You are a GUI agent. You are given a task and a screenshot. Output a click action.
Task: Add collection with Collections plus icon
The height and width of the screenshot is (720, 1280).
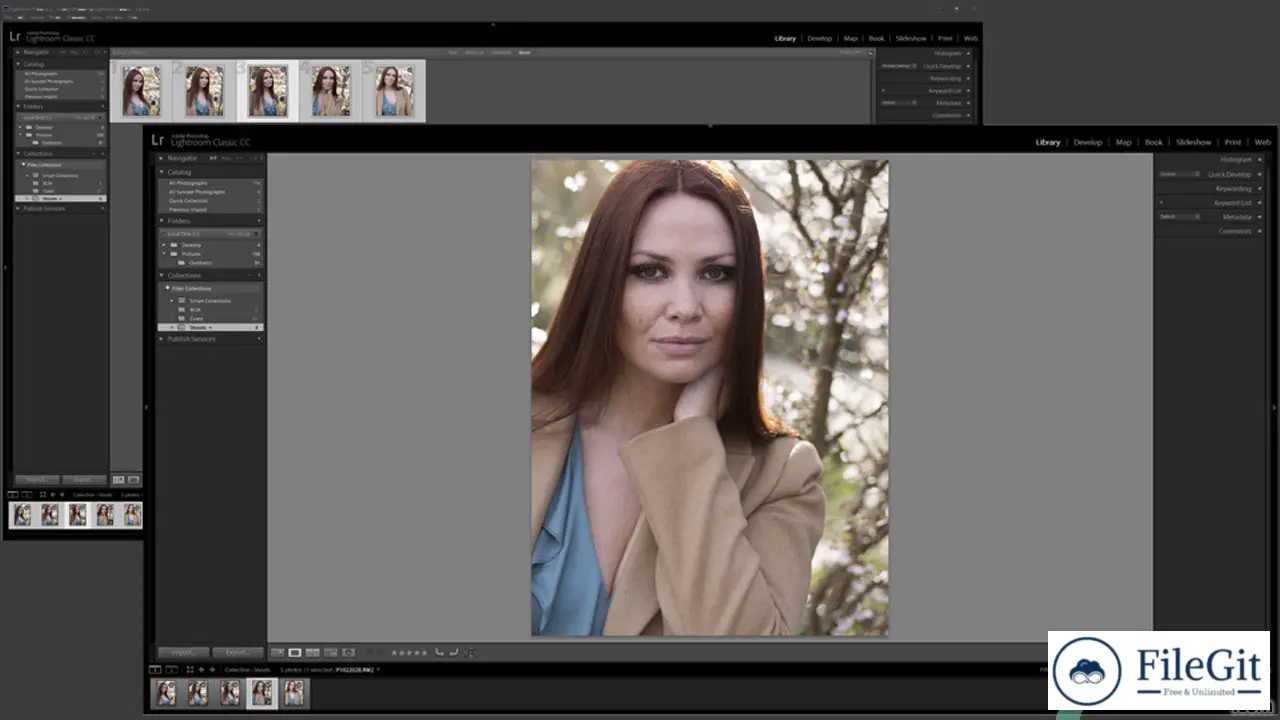tap(258, 275)
